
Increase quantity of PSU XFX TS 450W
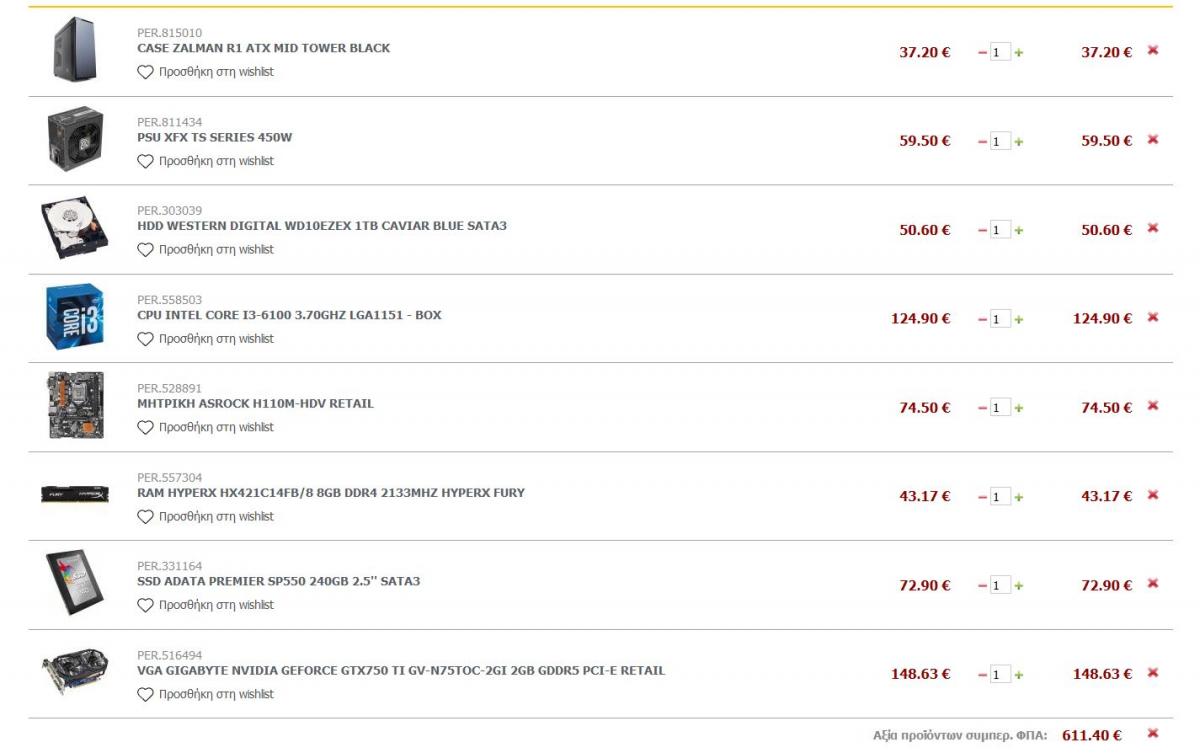1019,142
